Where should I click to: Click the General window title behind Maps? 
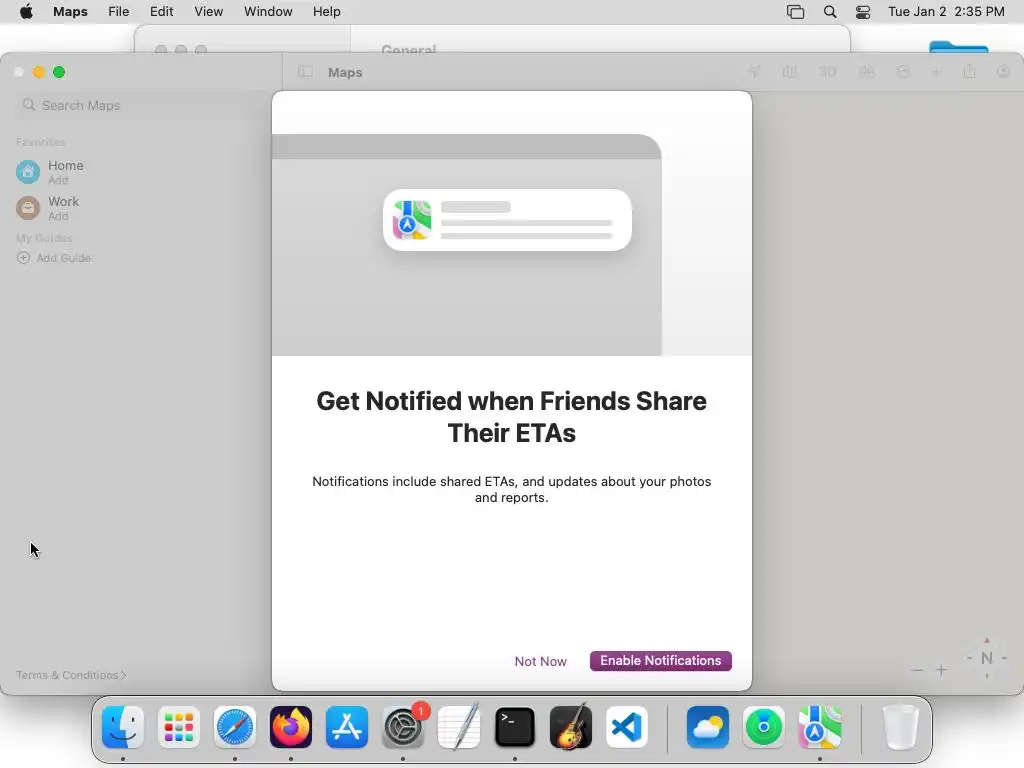409,49
